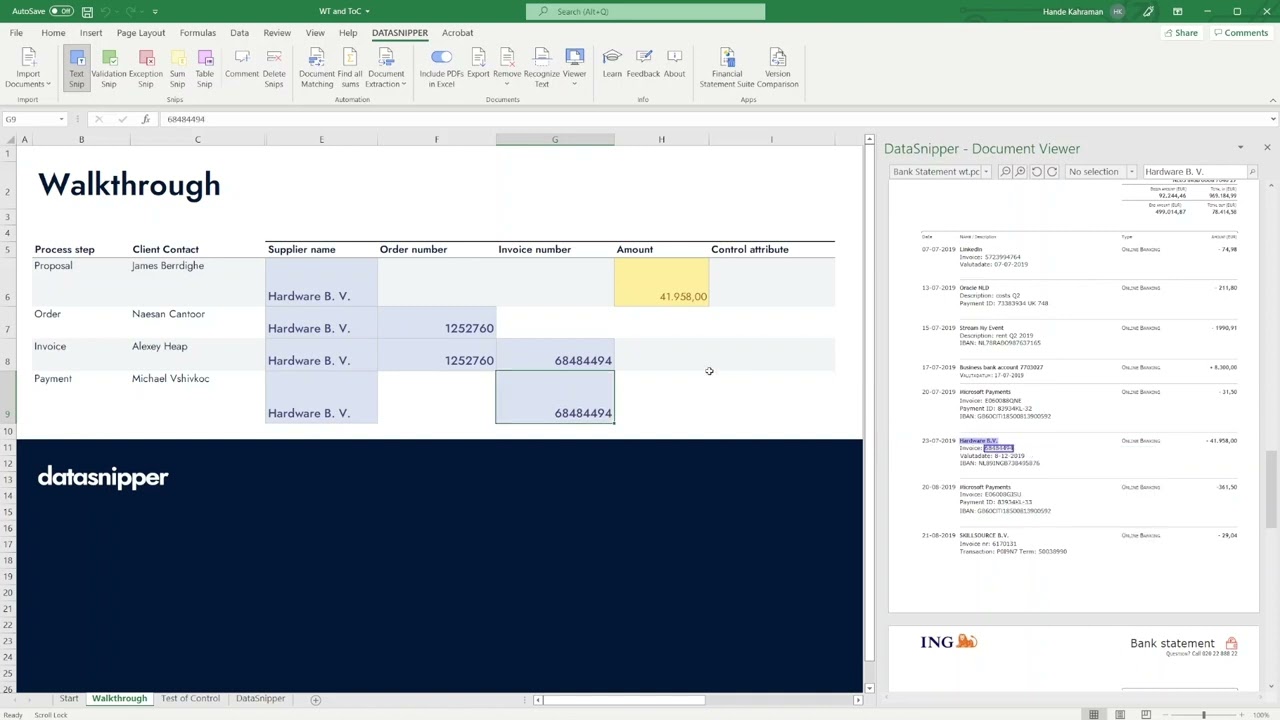Viewport: 1280px width, 720px height.
Task: Click the Hande Kahraman account name
Action: click(x=1072, y=11)
